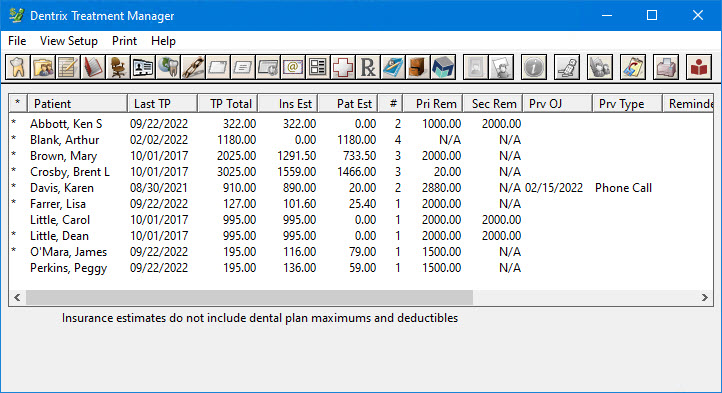Click the chain link icon
This screenshot has height=393, width=722.
tap(192, 68)
